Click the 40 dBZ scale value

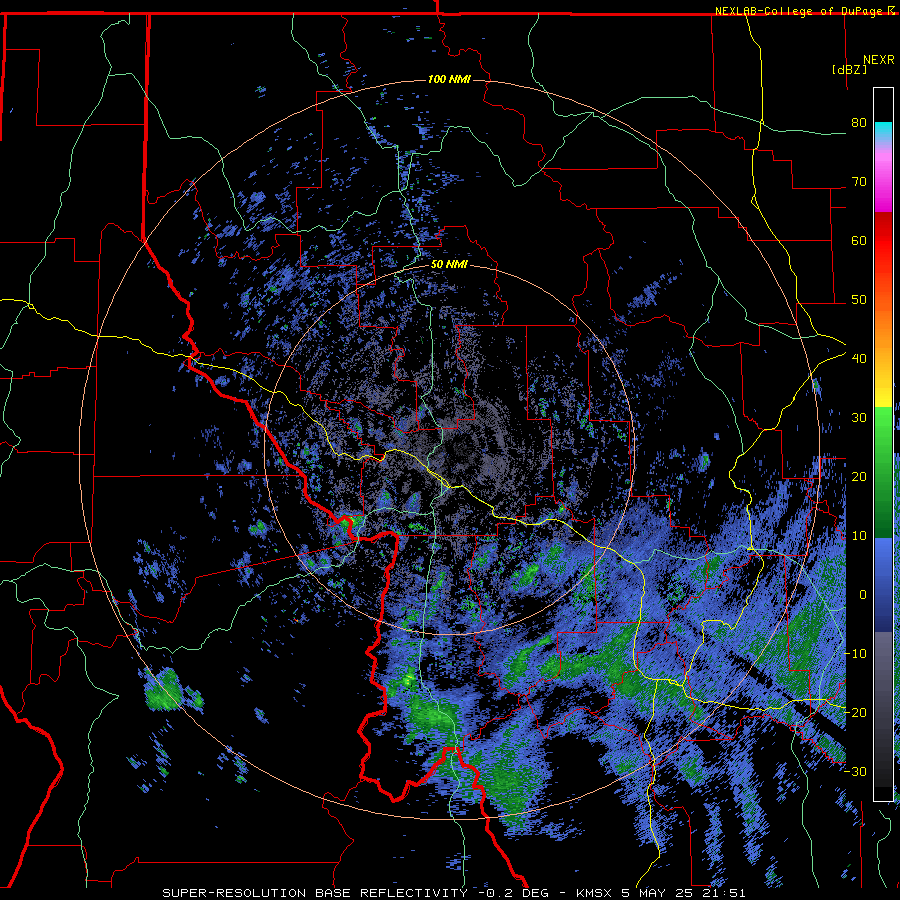[x=859, y=359]
